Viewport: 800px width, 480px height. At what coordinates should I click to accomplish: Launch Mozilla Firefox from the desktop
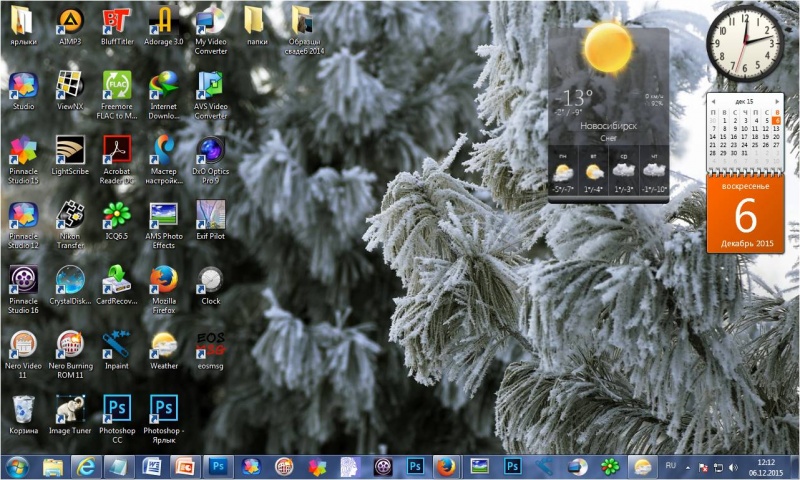tap(163, 280)
